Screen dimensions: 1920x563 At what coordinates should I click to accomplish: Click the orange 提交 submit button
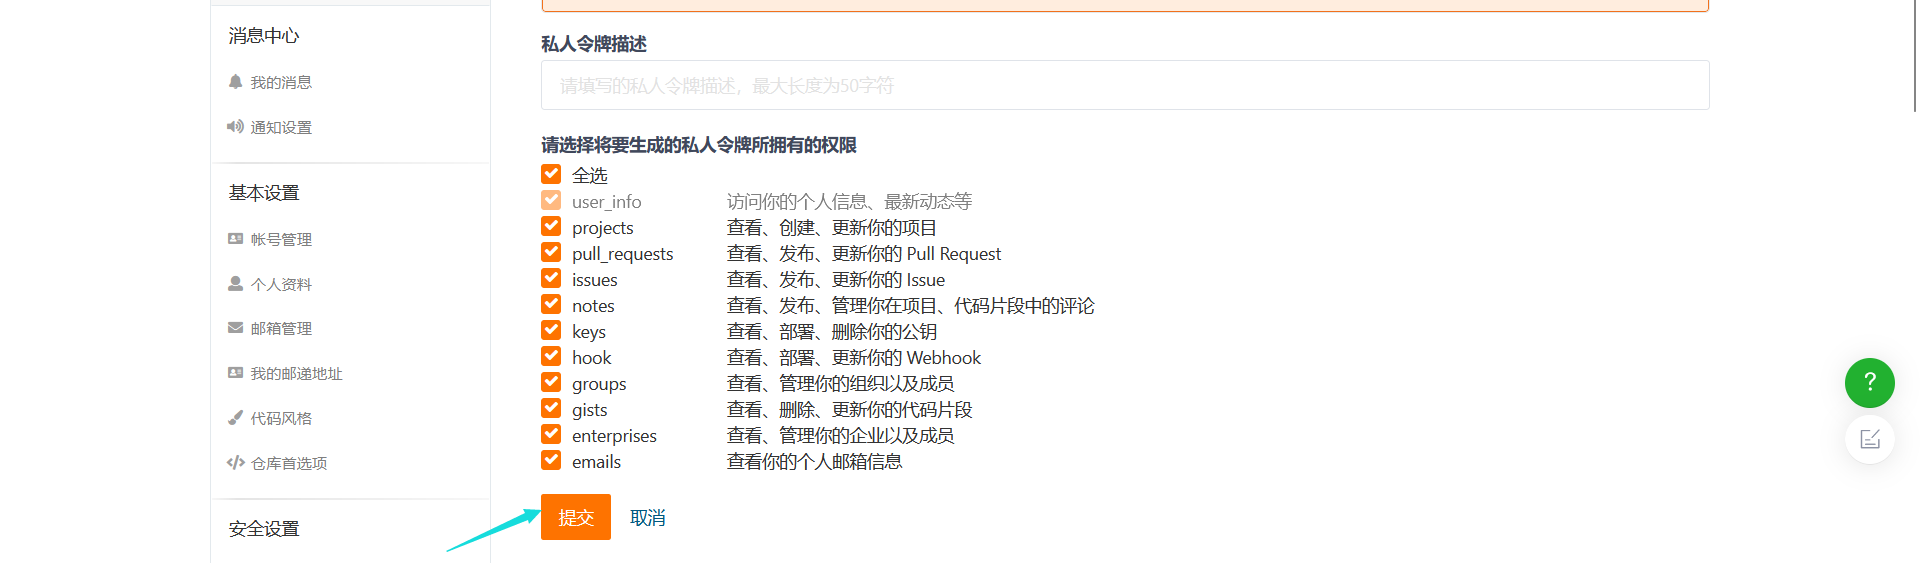[576, 517]
